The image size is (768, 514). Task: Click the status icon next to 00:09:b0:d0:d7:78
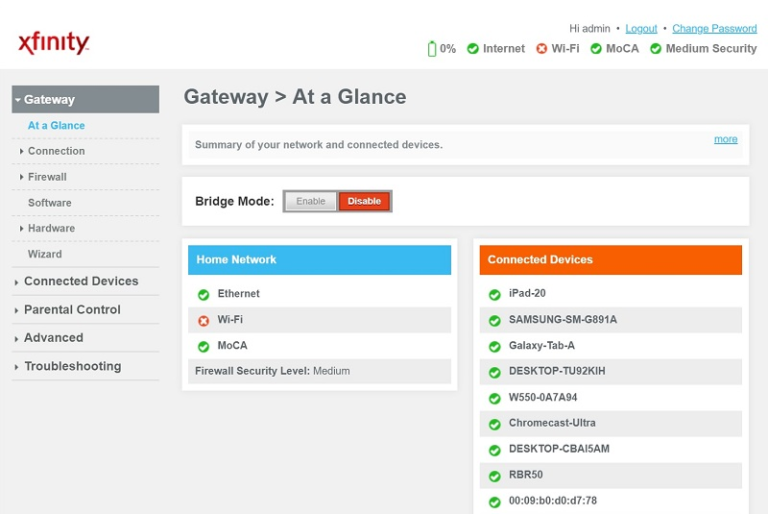[495, 502]
